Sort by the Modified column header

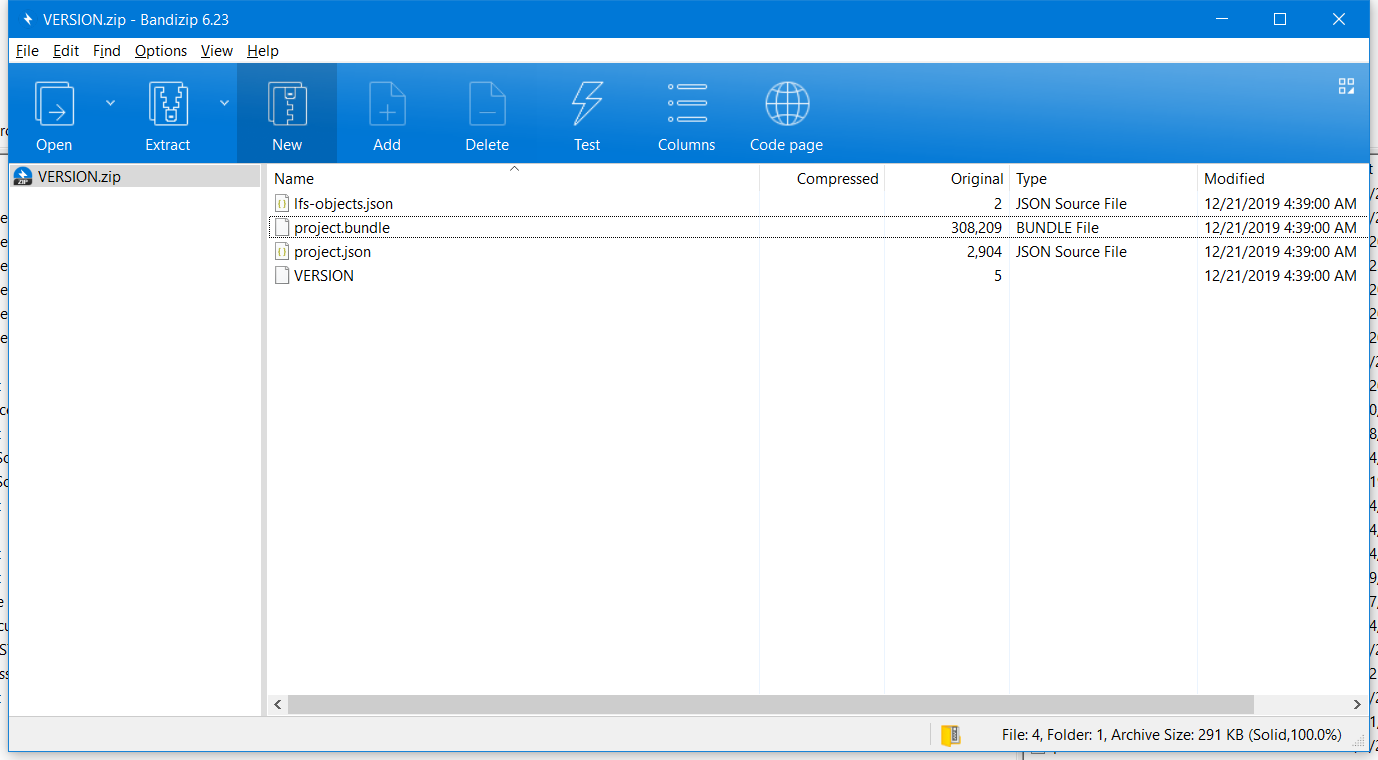[1282, 179]
